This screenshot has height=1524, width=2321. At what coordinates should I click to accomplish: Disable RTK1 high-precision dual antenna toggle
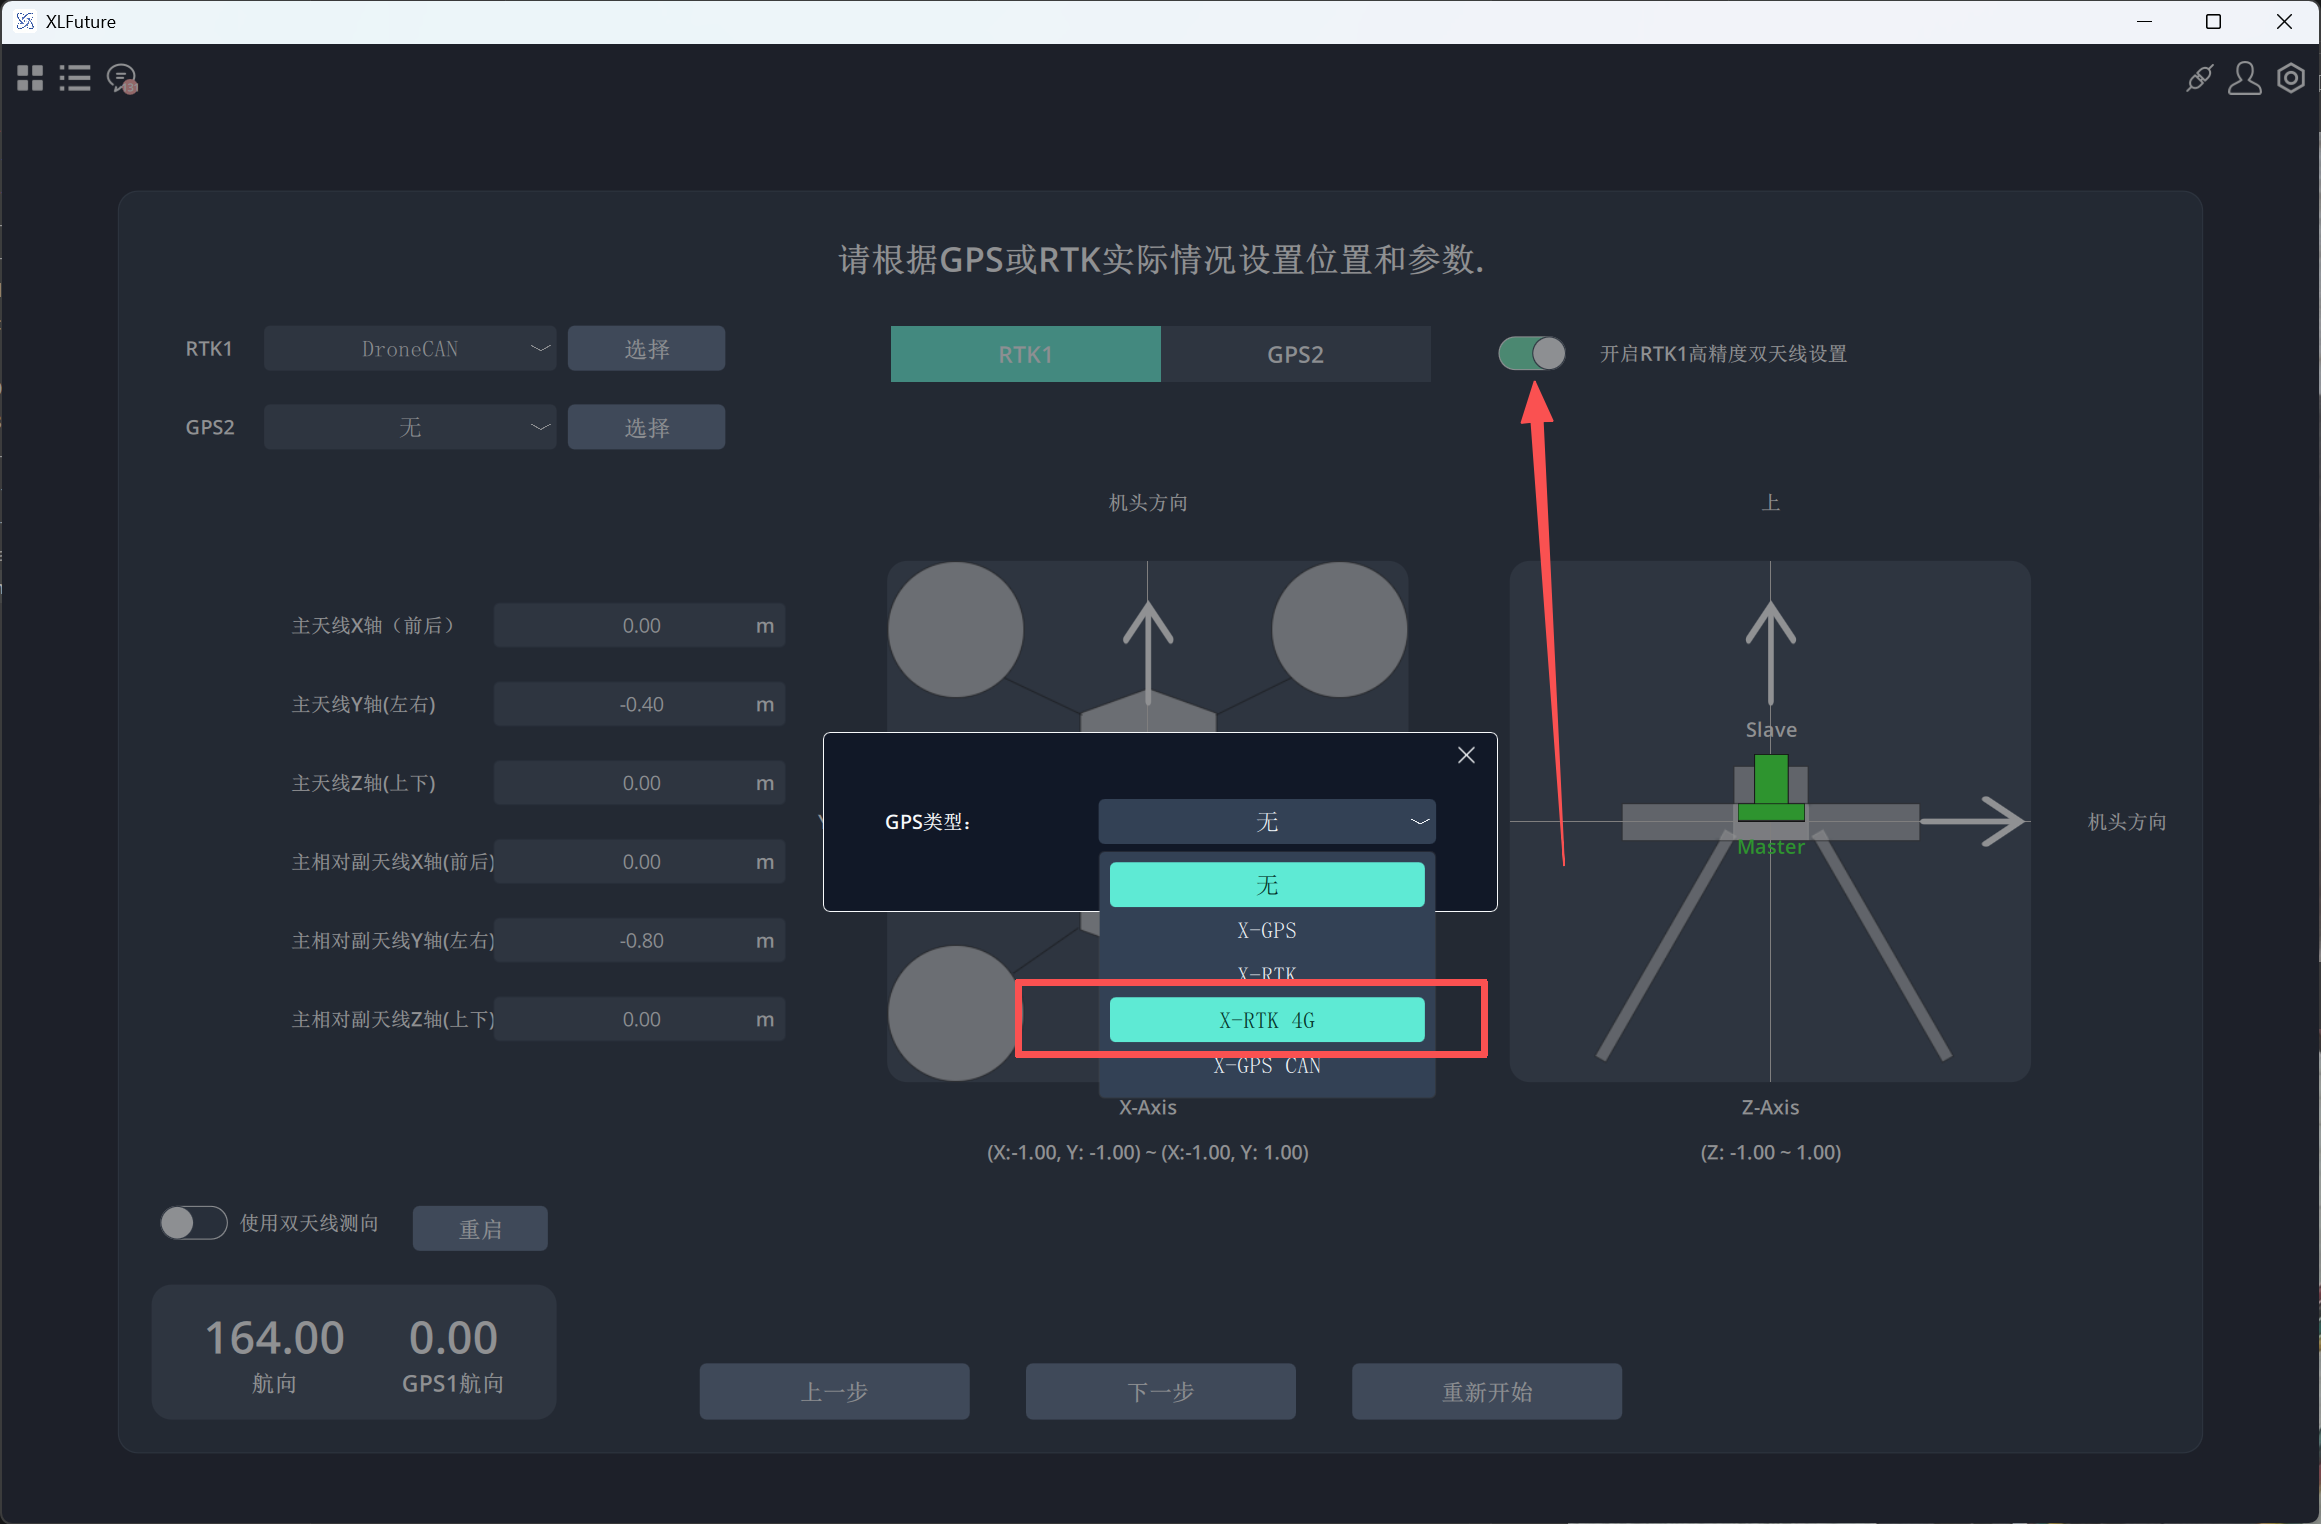[1531, 353]
